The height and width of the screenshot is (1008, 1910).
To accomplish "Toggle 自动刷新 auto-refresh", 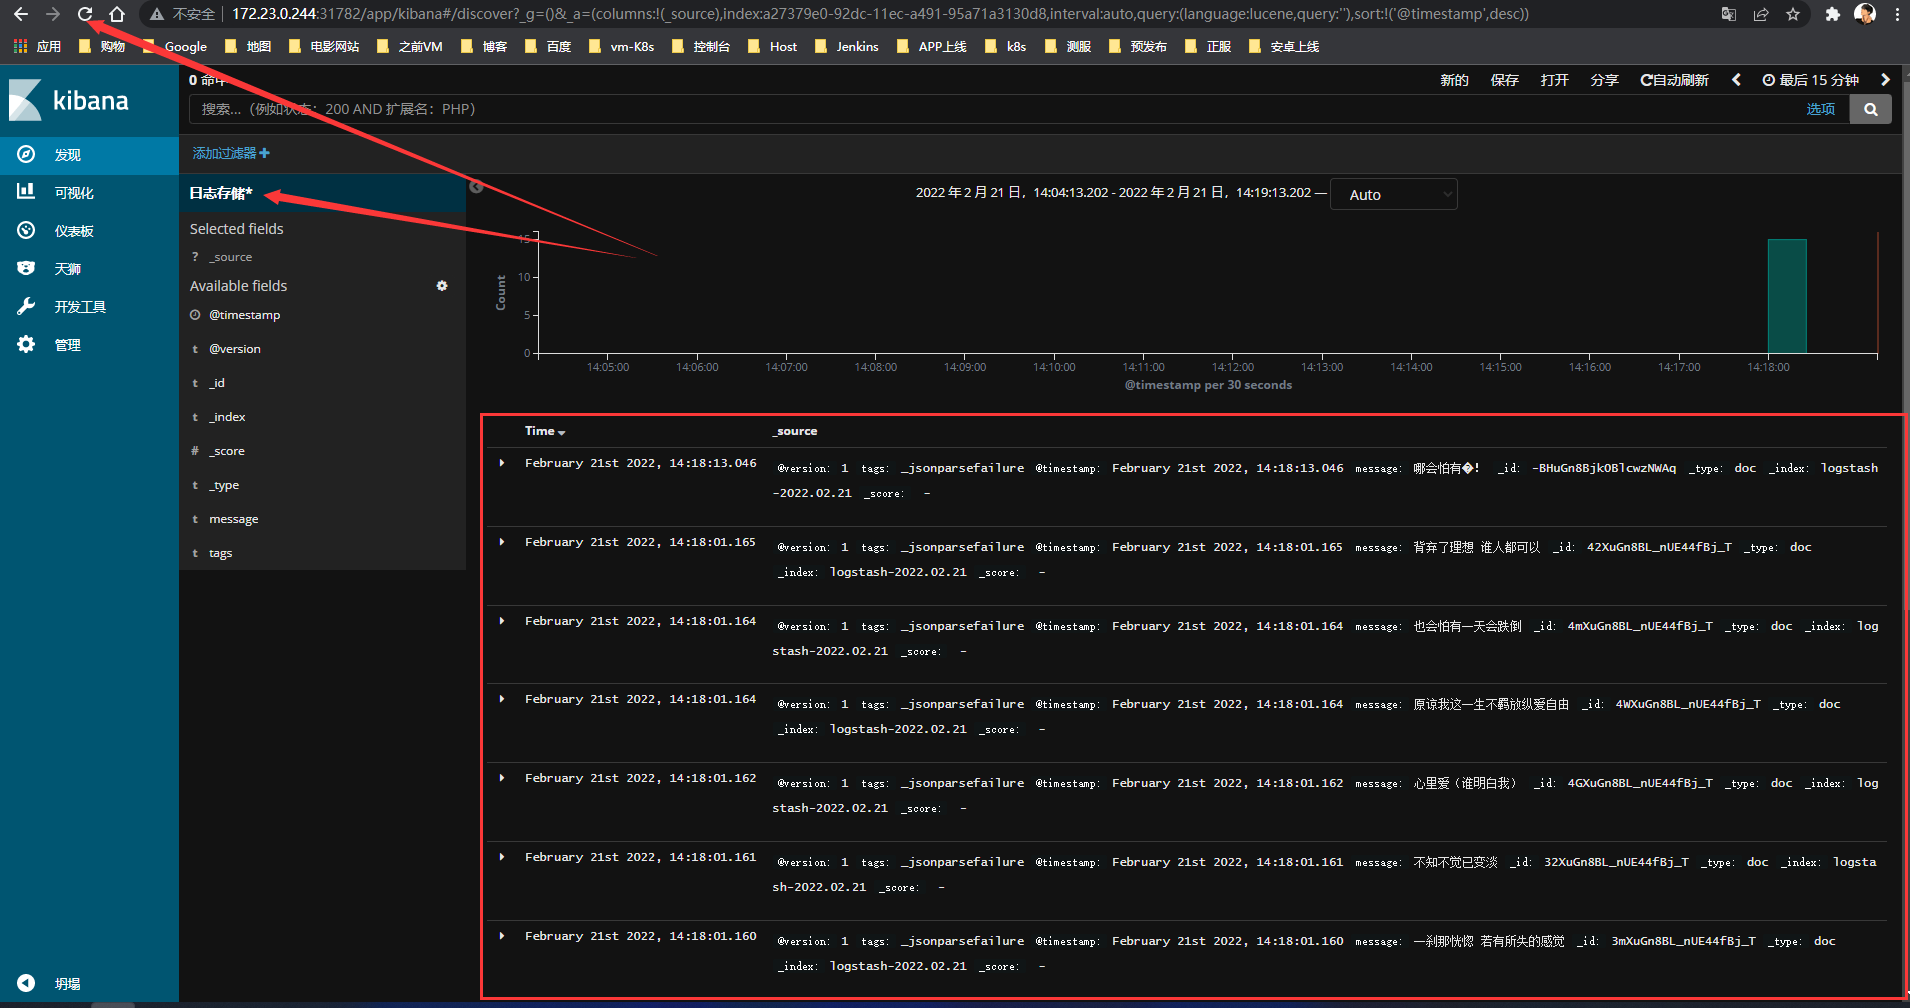I will 1674,80.
